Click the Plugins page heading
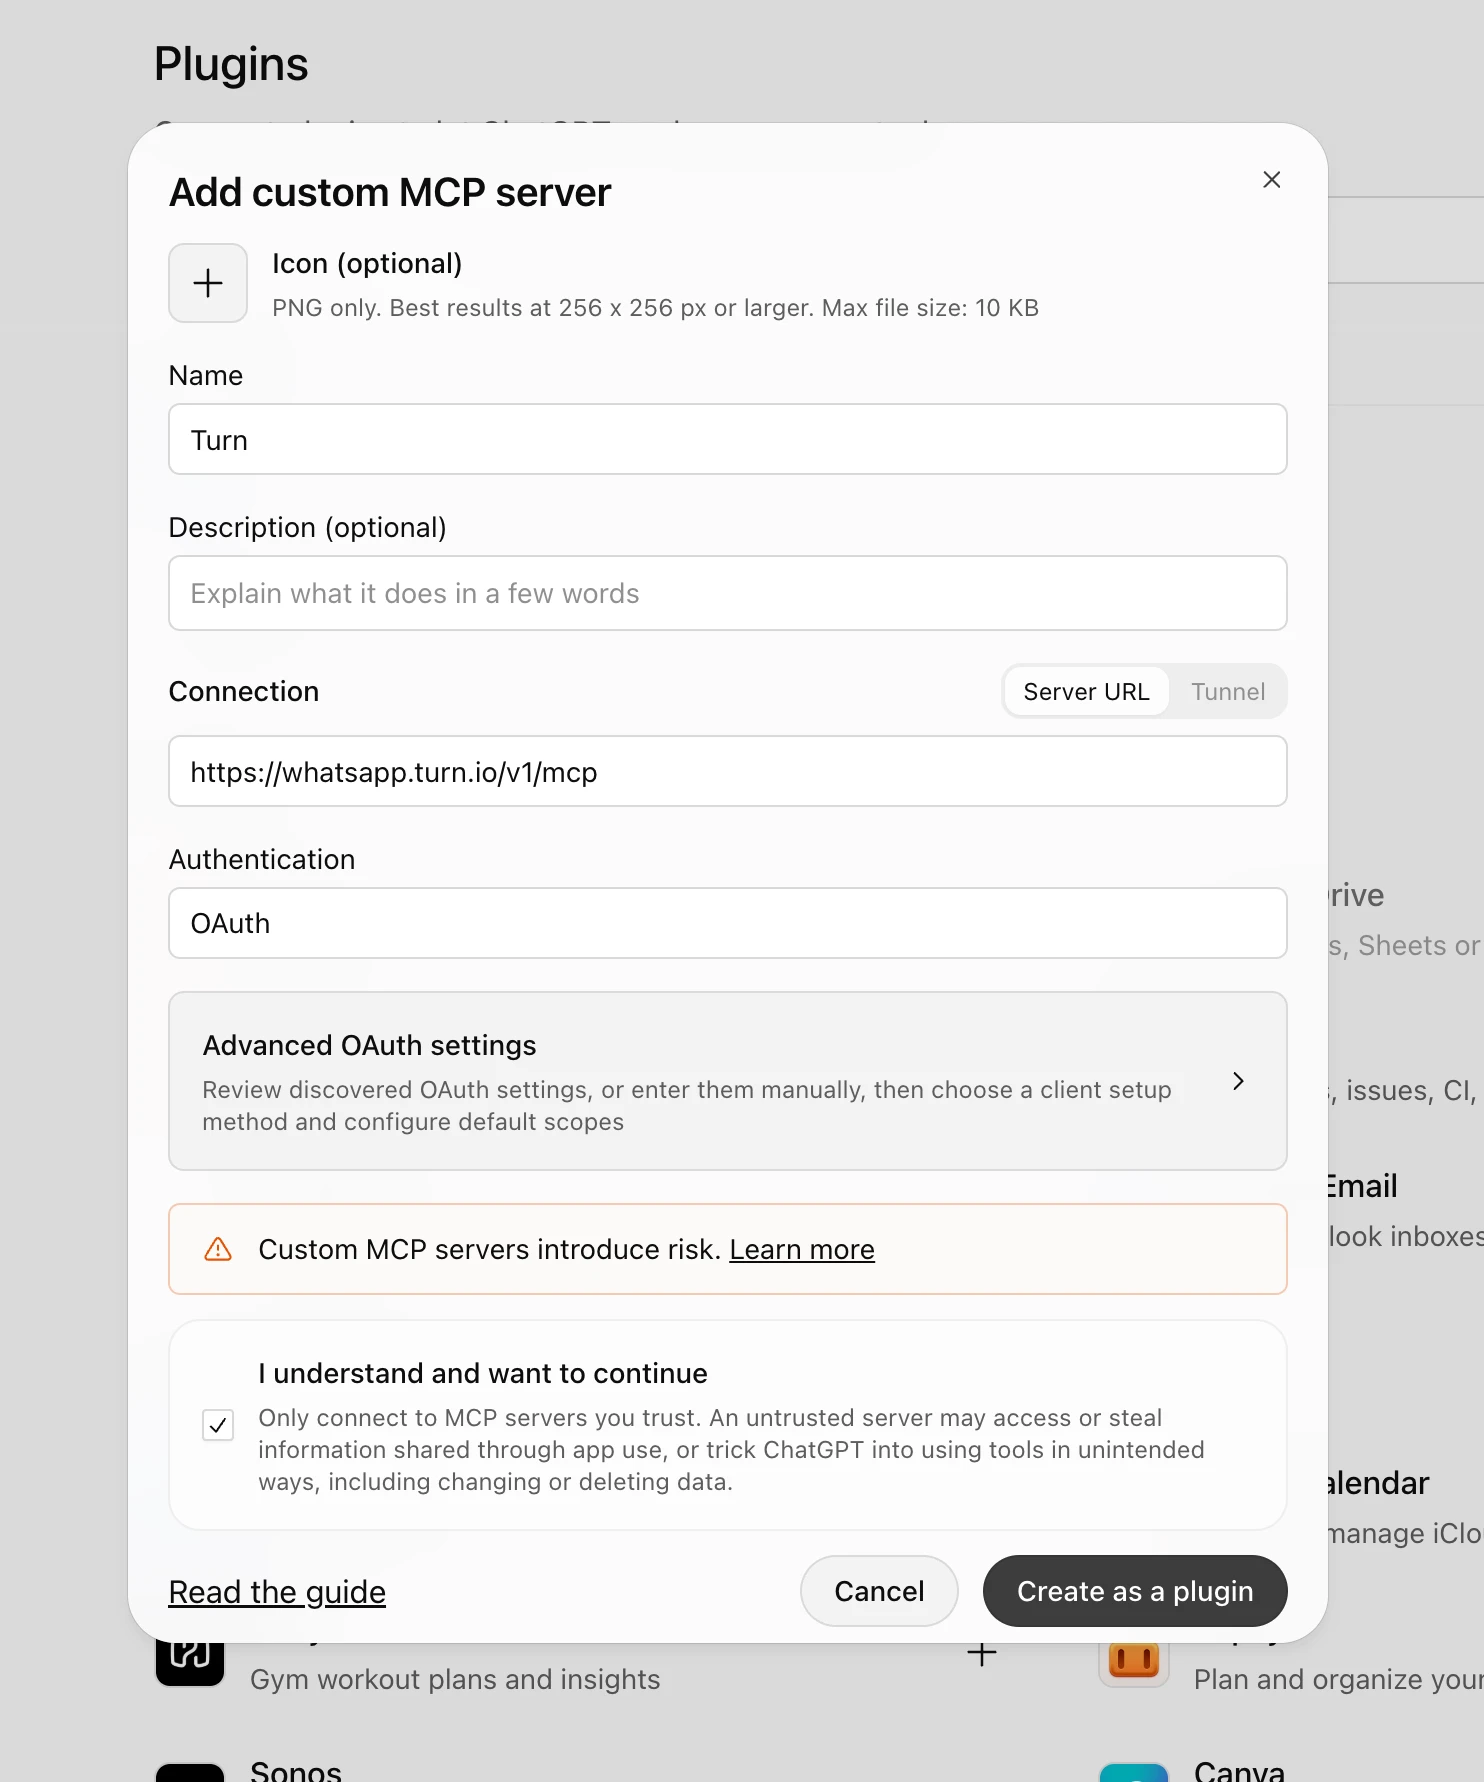 click(x=231, y=65)
